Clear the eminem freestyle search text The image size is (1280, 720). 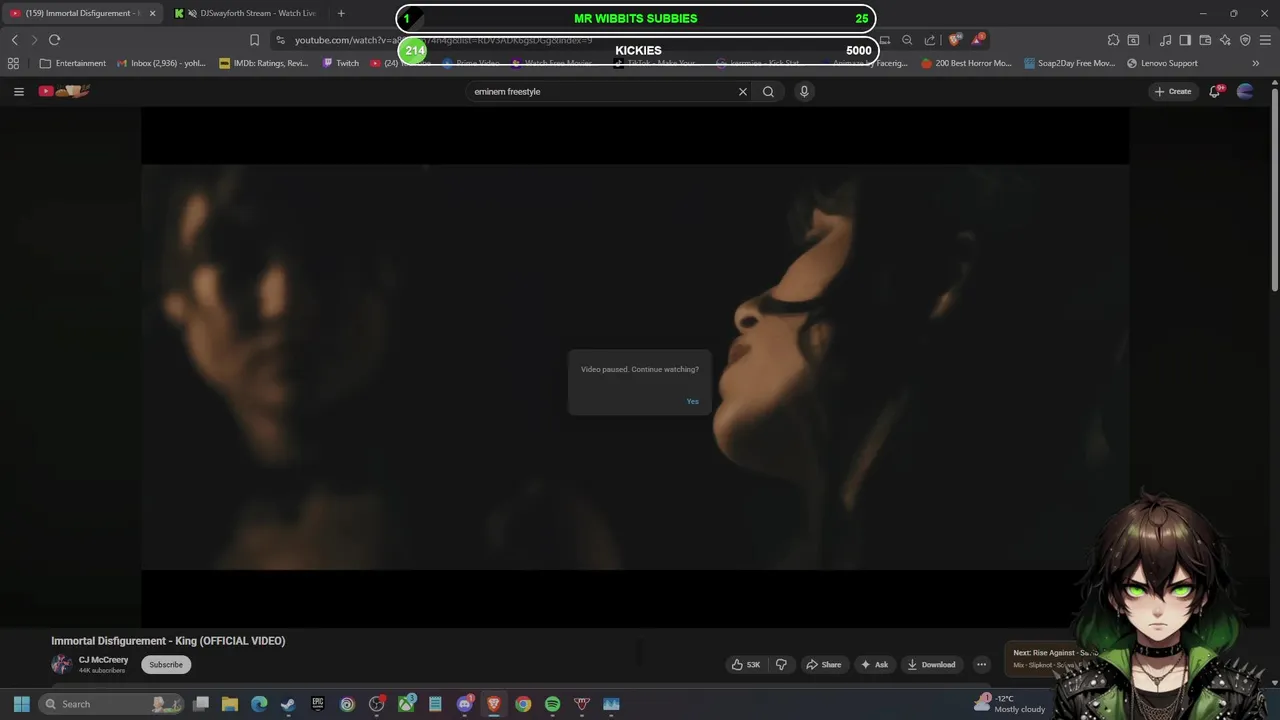[x=742, y=91]
